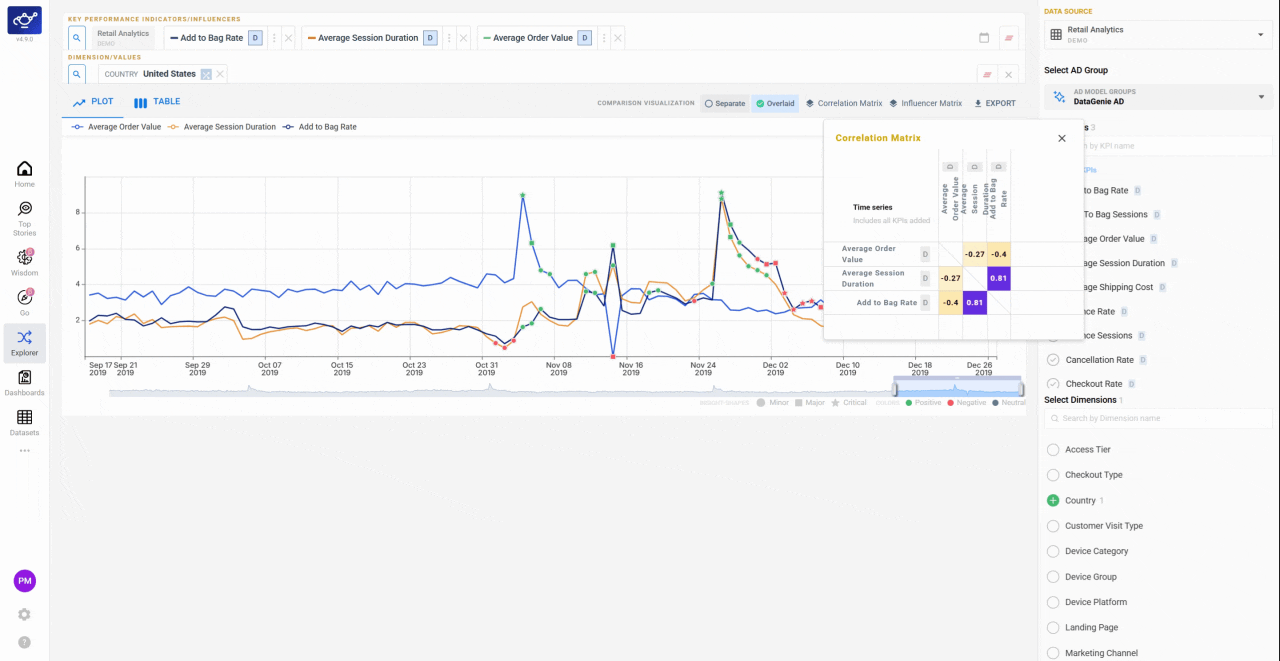Open the Go section
1280x661 pixels.
24,302
